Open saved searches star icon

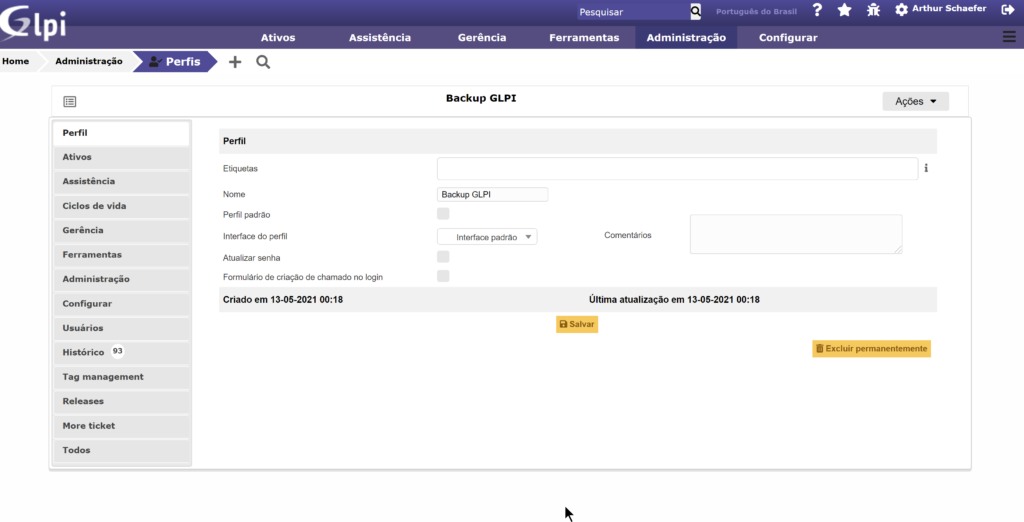[x=844, y=10]
